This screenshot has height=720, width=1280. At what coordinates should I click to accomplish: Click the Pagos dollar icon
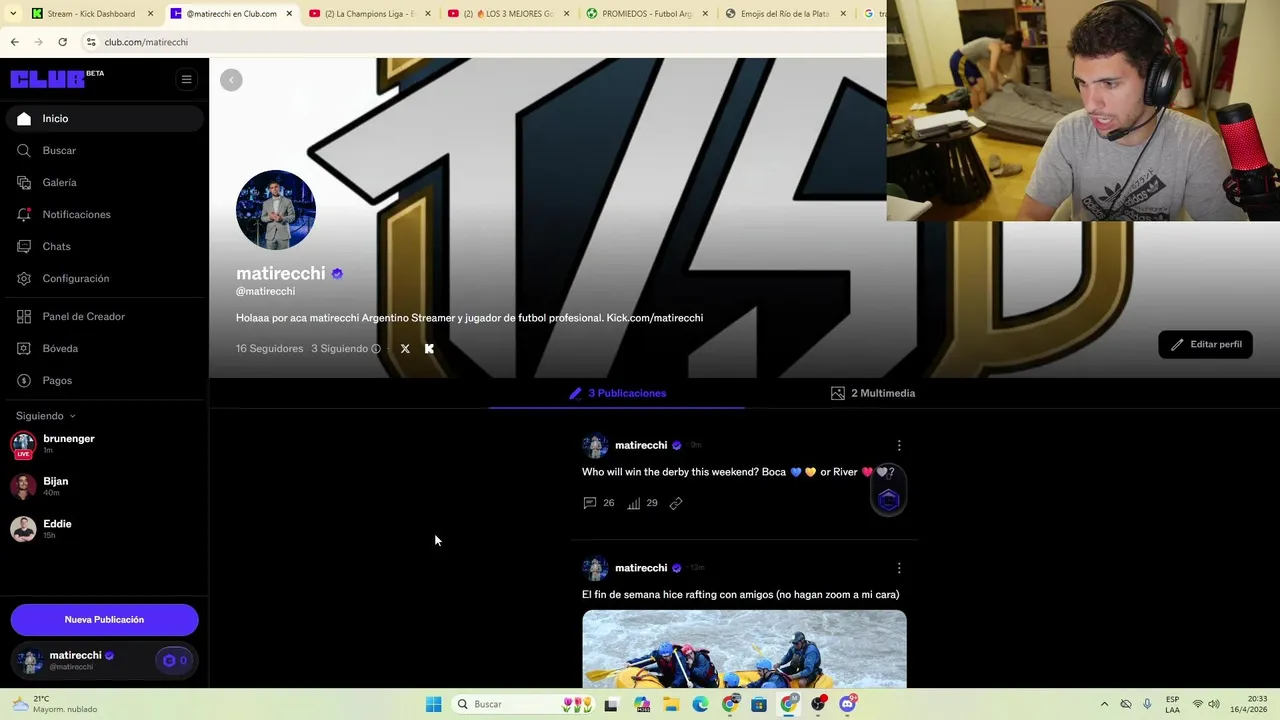(24, 380)
